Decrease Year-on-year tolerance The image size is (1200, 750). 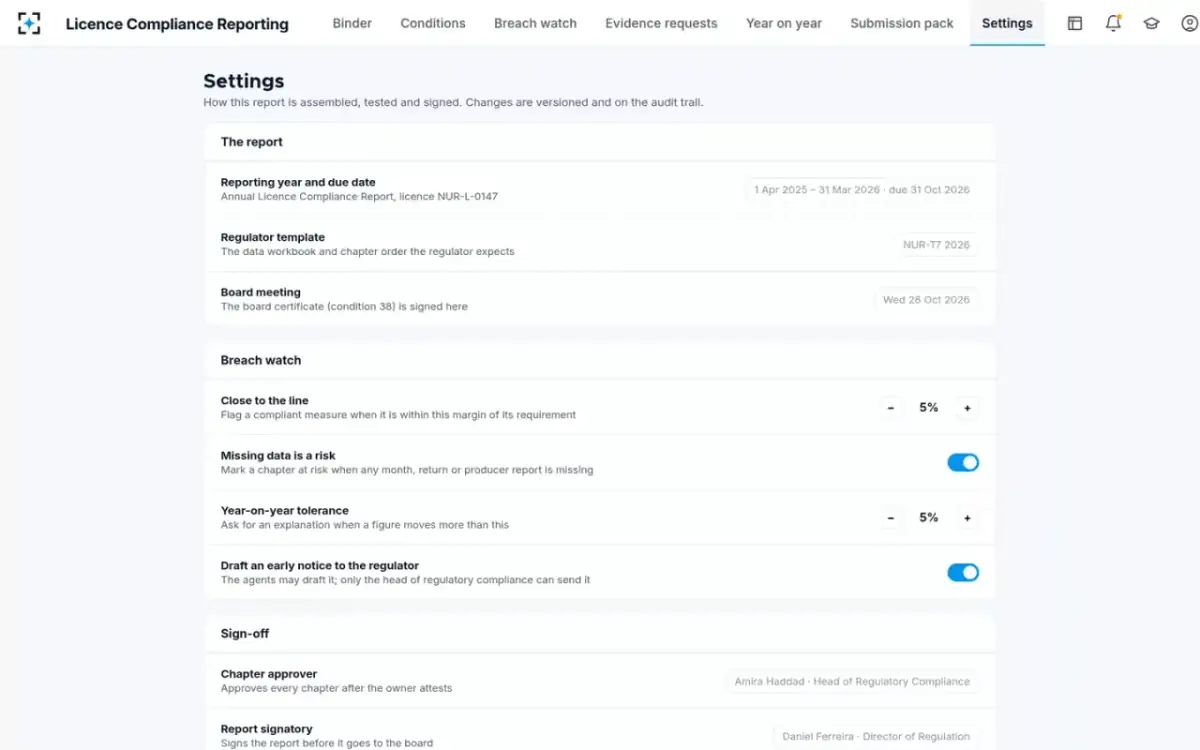pos(890,518)
